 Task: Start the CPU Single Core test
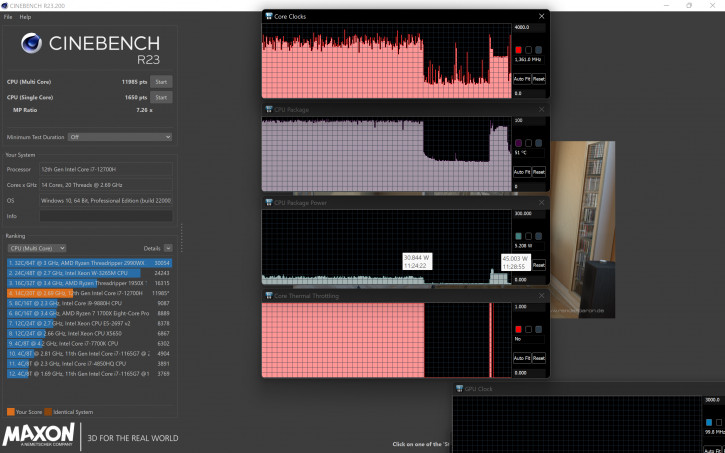[161, 98]
